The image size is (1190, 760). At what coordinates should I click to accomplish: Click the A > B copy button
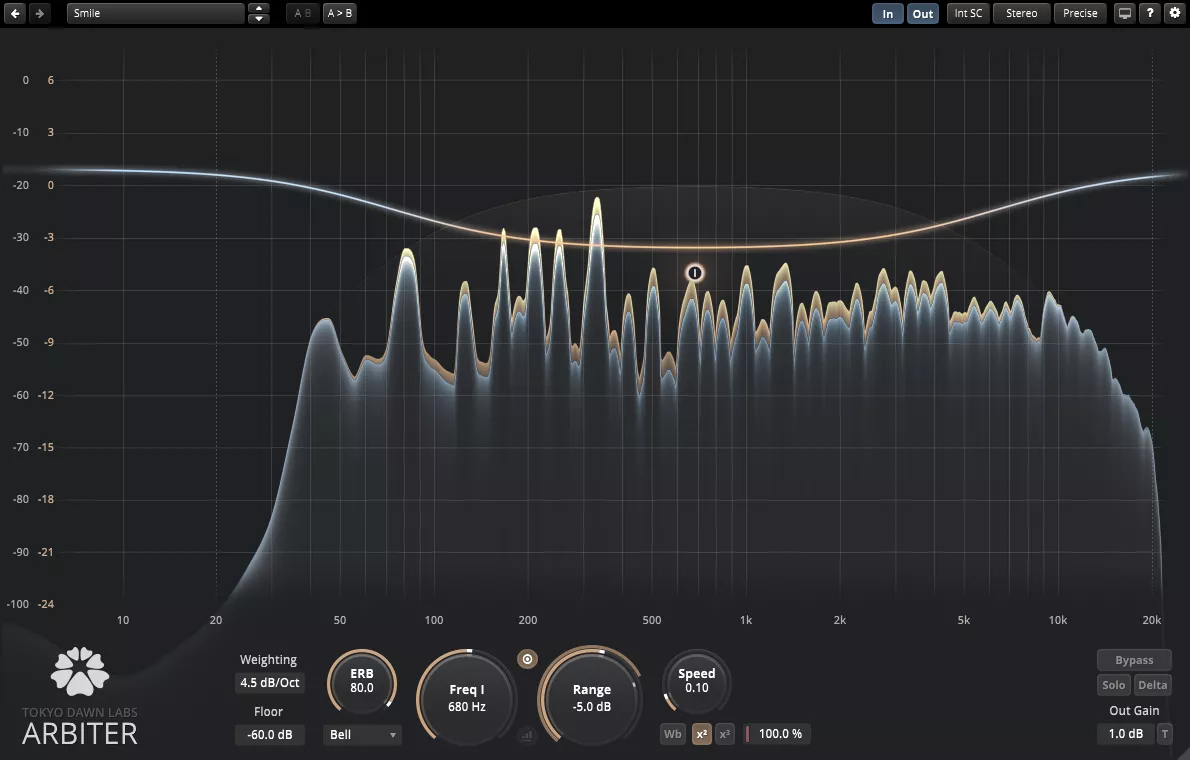(341, 13)
